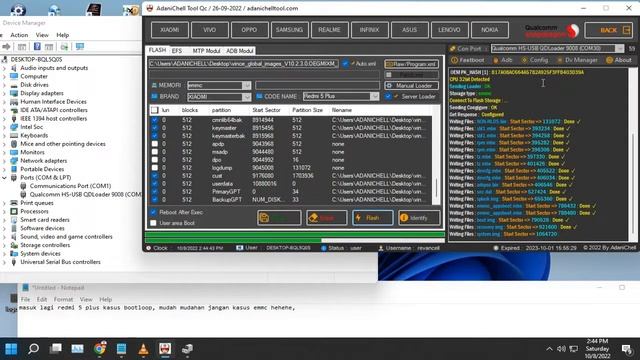Open taskbar Search

click(33, 349)
